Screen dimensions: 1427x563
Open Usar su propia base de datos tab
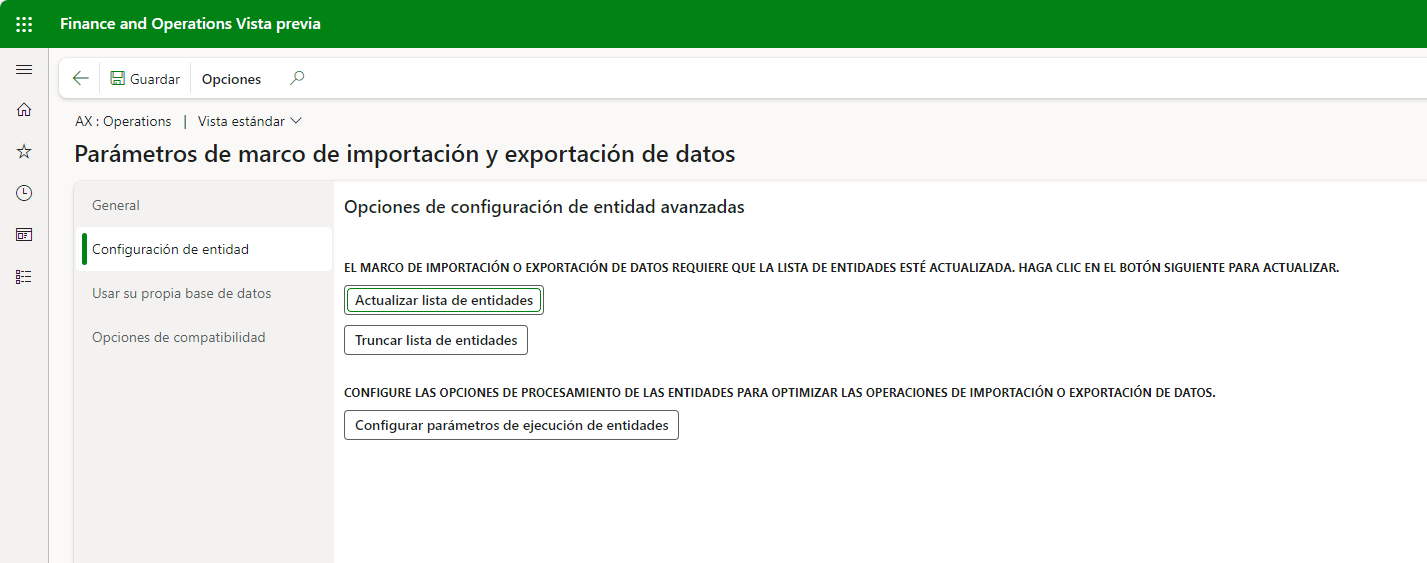coord(181,293)
